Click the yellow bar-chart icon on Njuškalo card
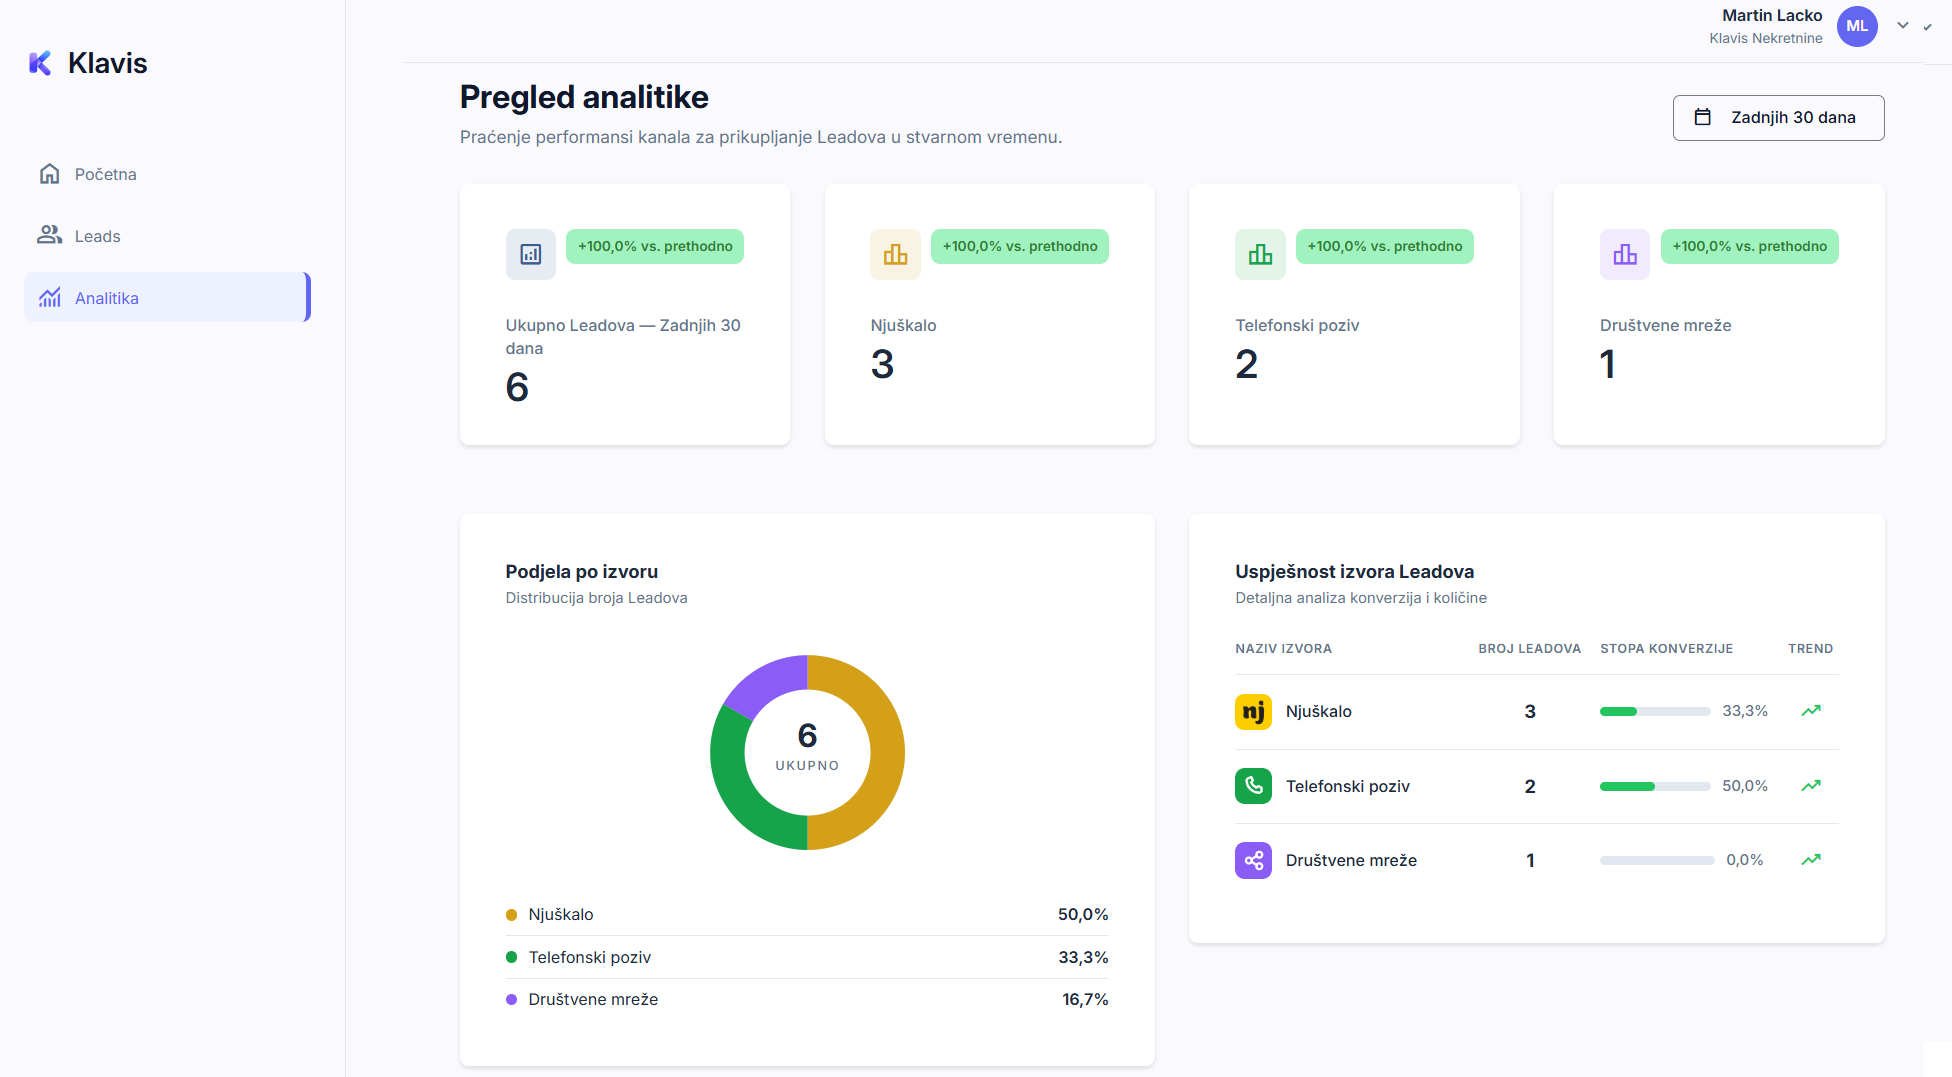The image size is (1952, 1077). [x=896, y=254]
